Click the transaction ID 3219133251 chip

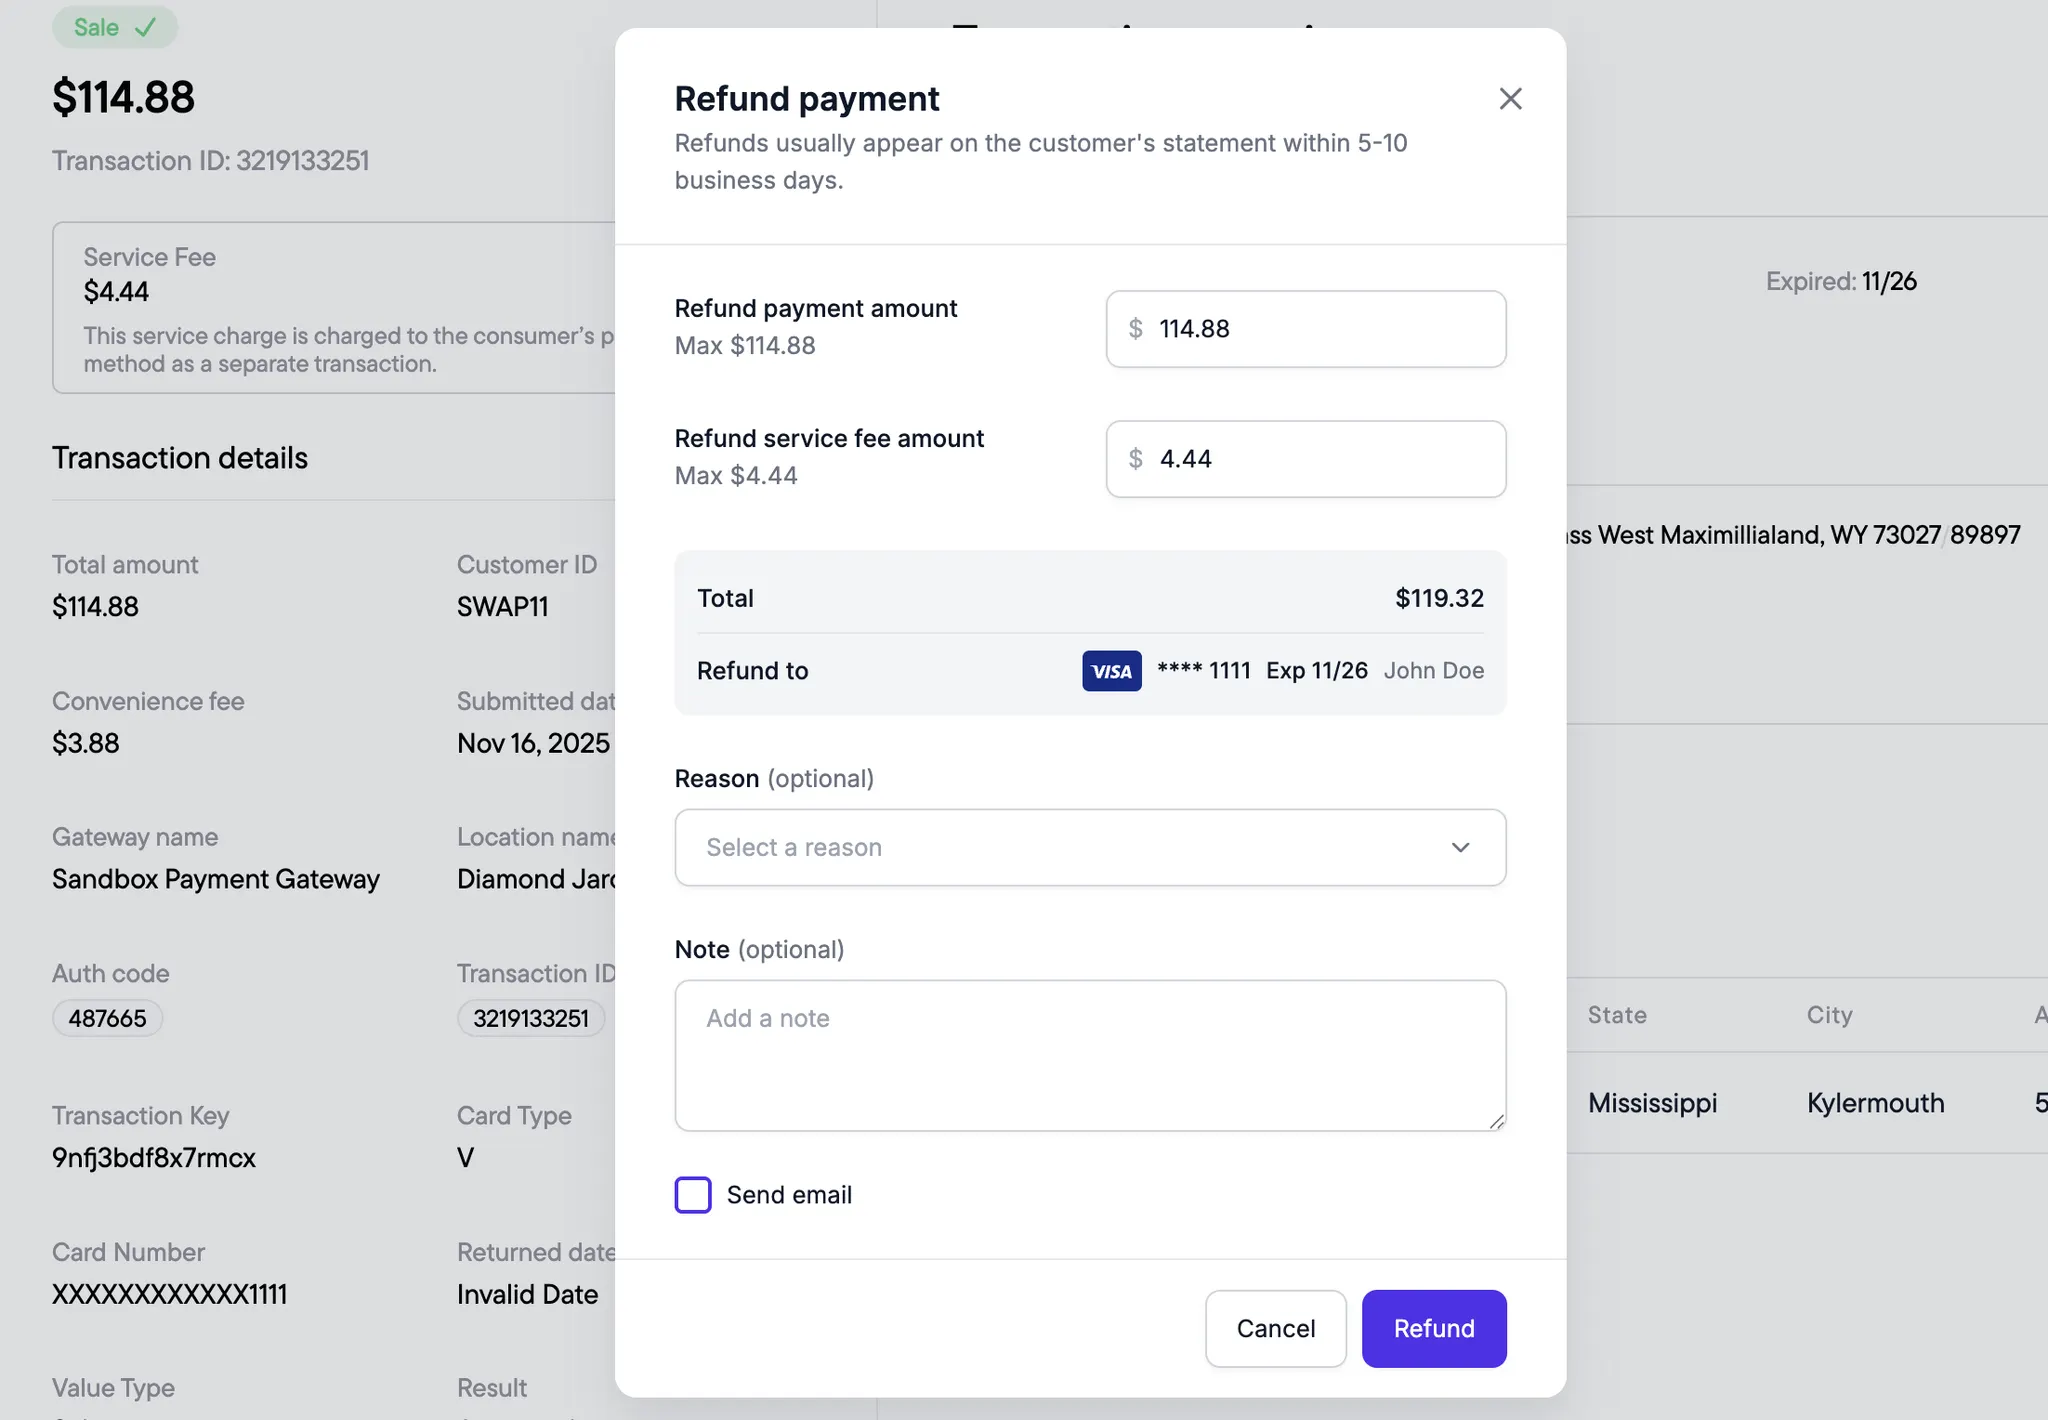click(x=531, y=1018)
